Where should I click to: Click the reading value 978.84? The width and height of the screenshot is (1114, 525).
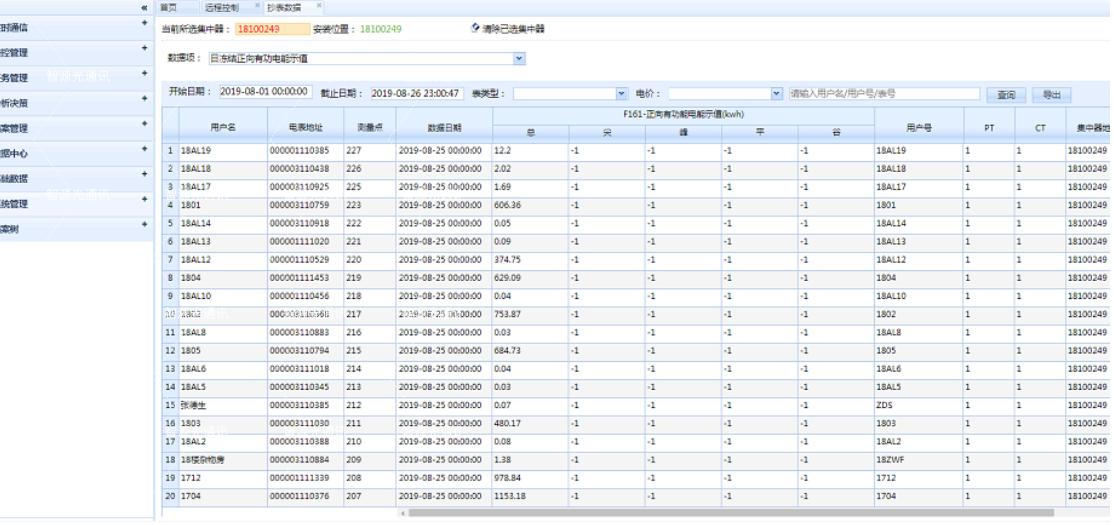507,478
